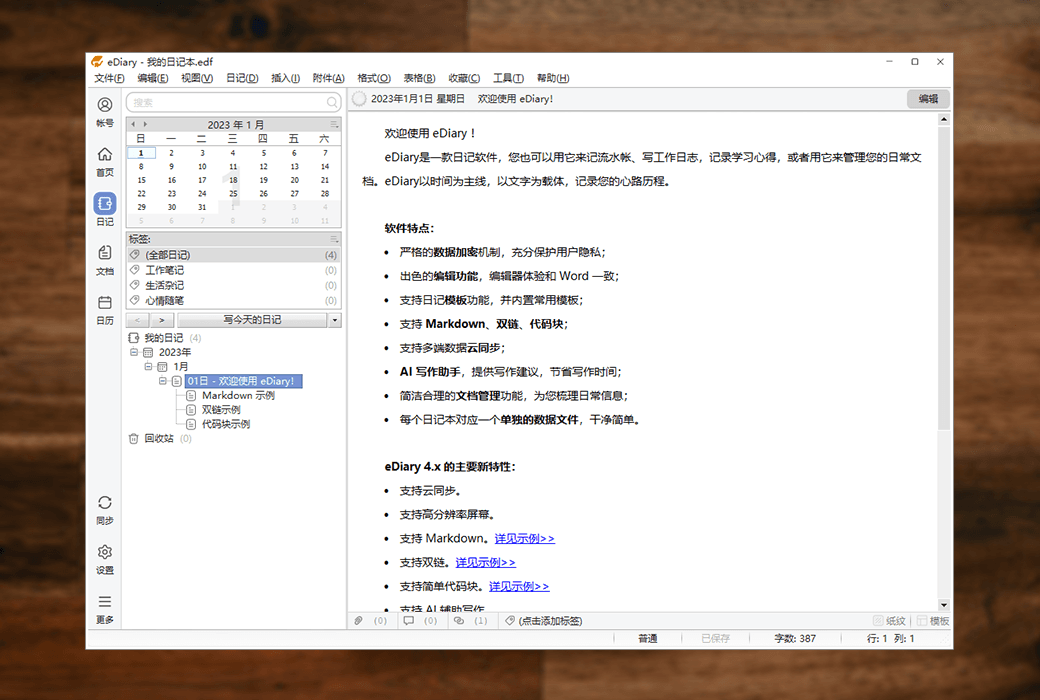The width and height of the screenshot is (1040, 700).
Task: Click the search magnifier icon
Action: [332, 102]
